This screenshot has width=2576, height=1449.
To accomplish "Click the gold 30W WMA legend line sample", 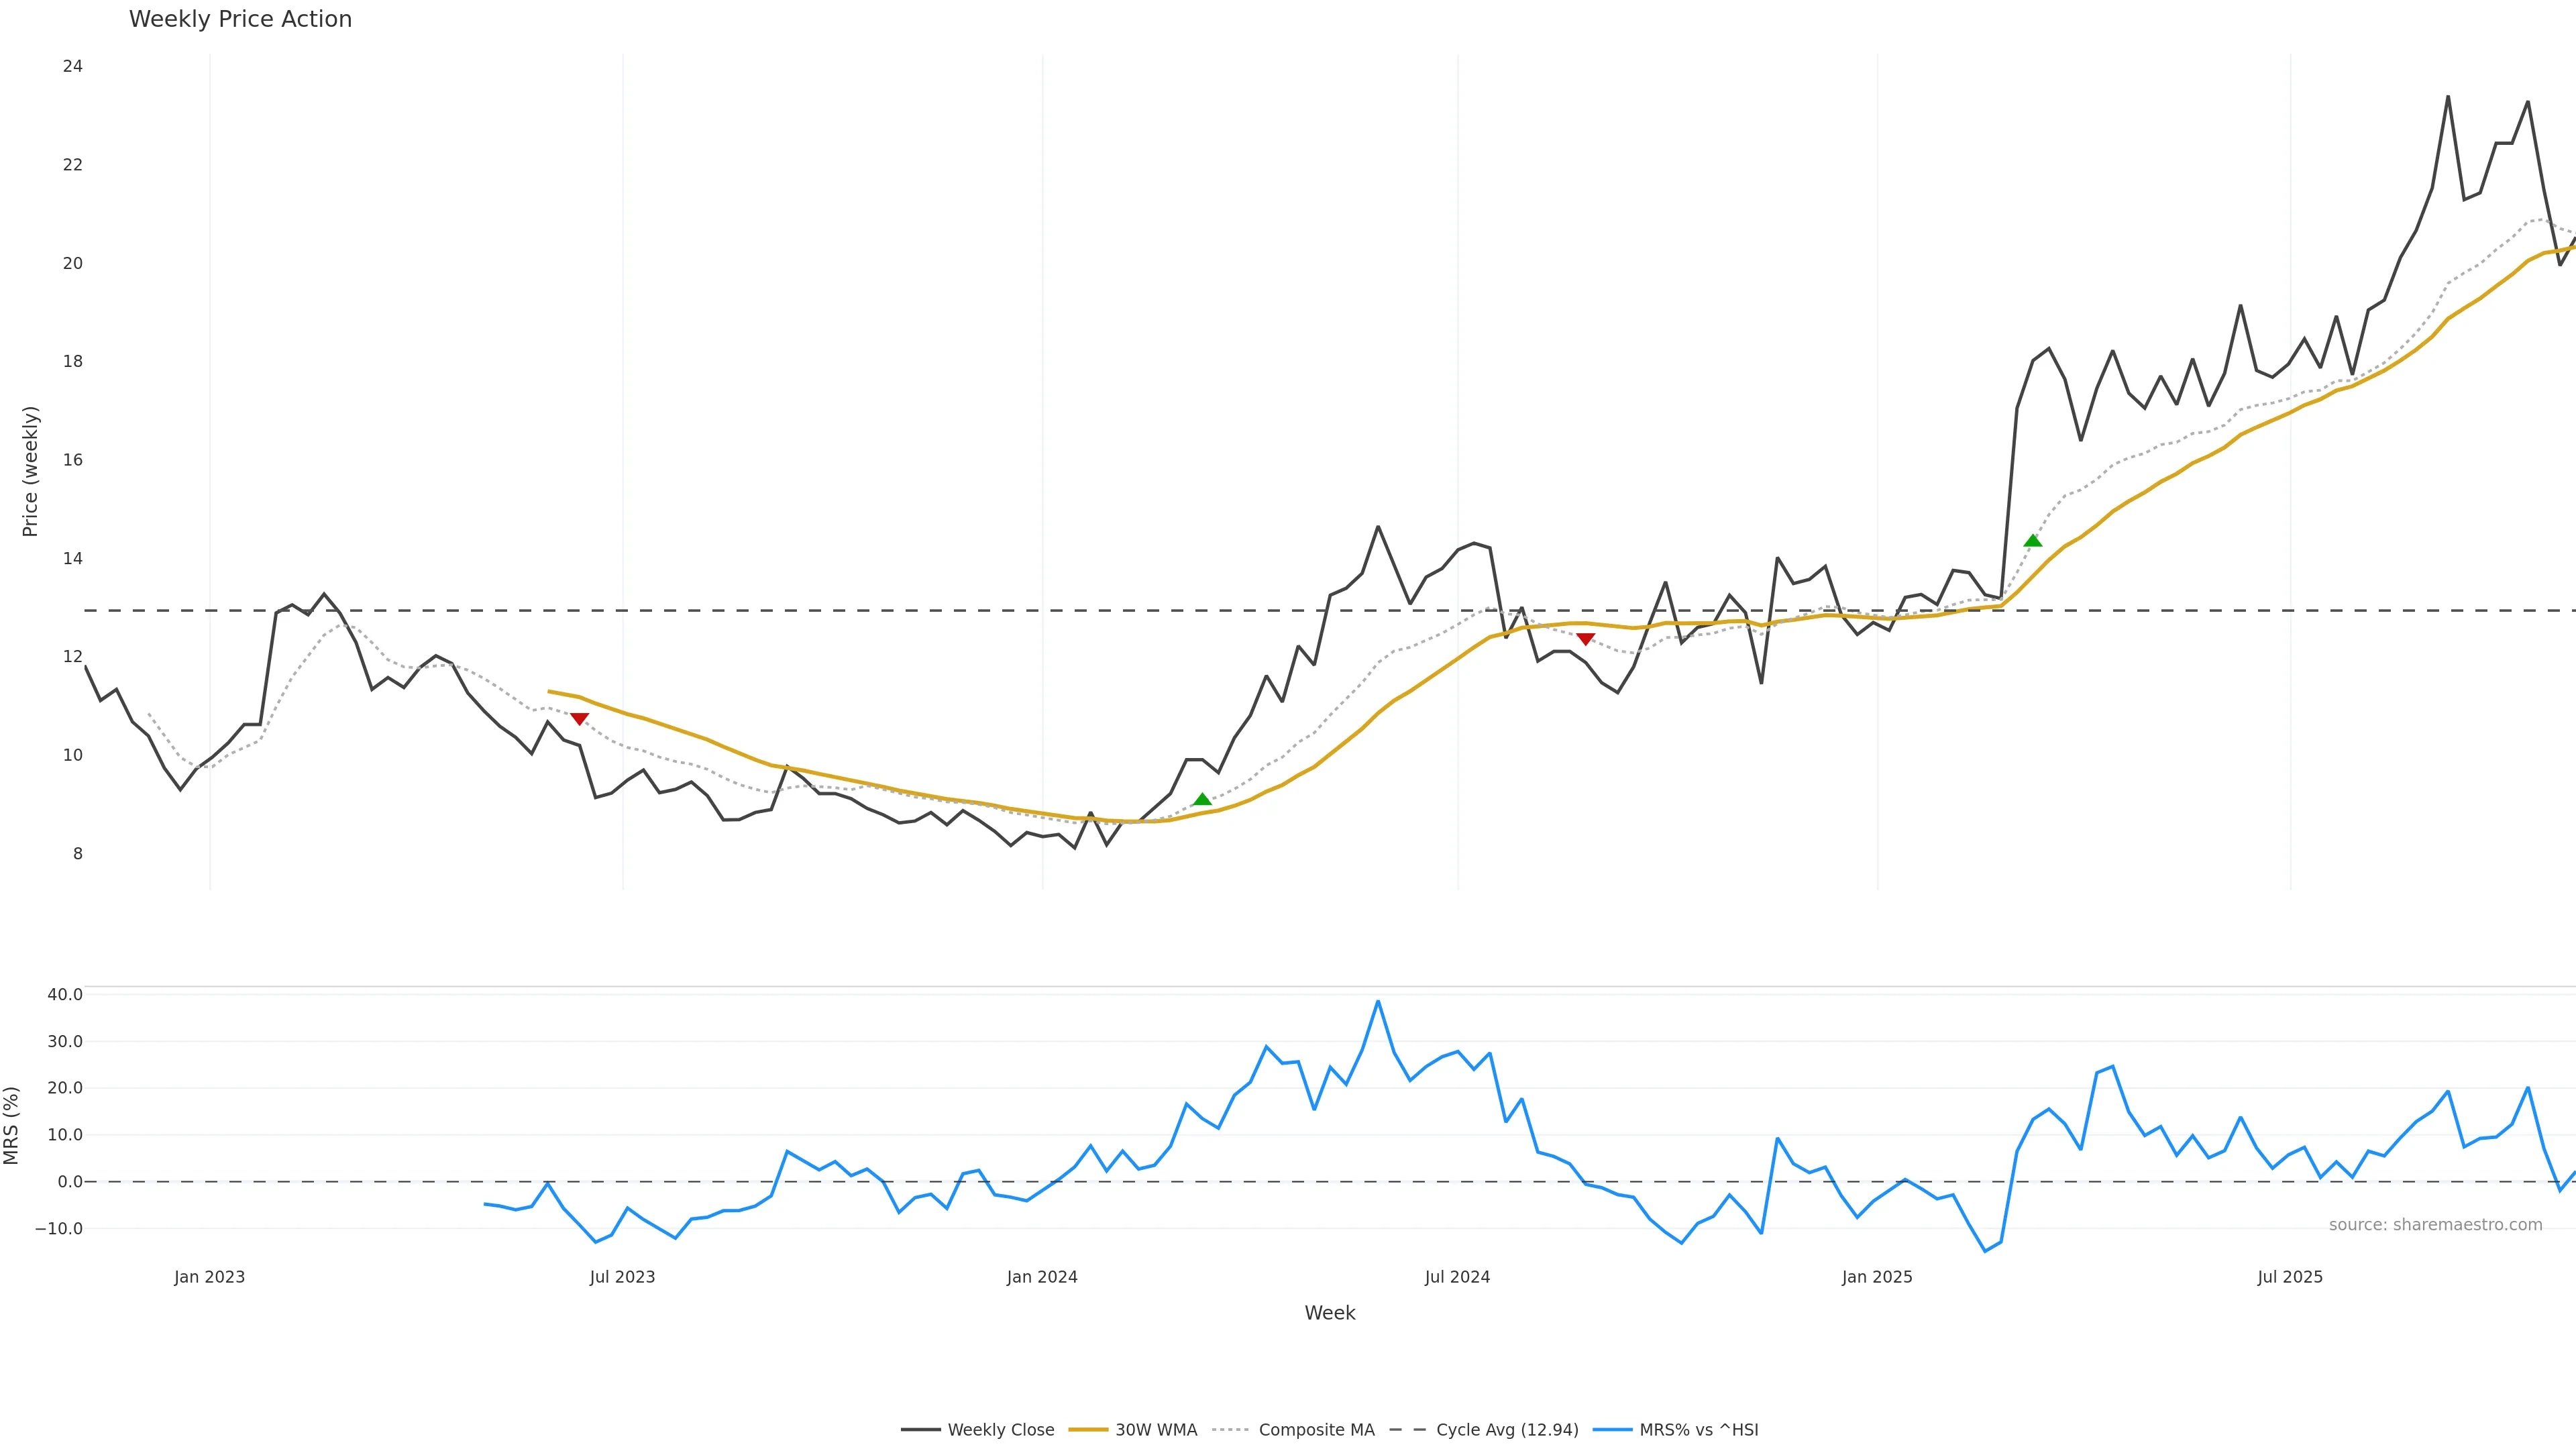I will click(x=1088, y=1430).
